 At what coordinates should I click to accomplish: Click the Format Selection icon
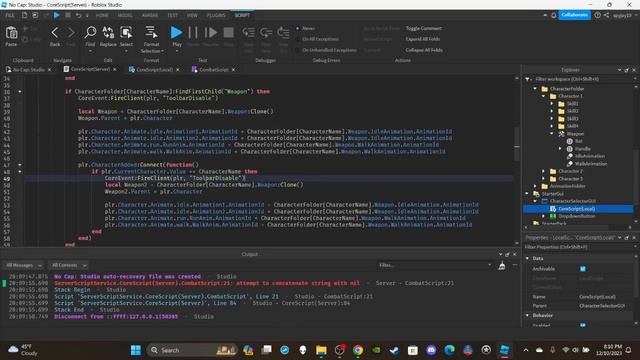[x=151, y=33]
